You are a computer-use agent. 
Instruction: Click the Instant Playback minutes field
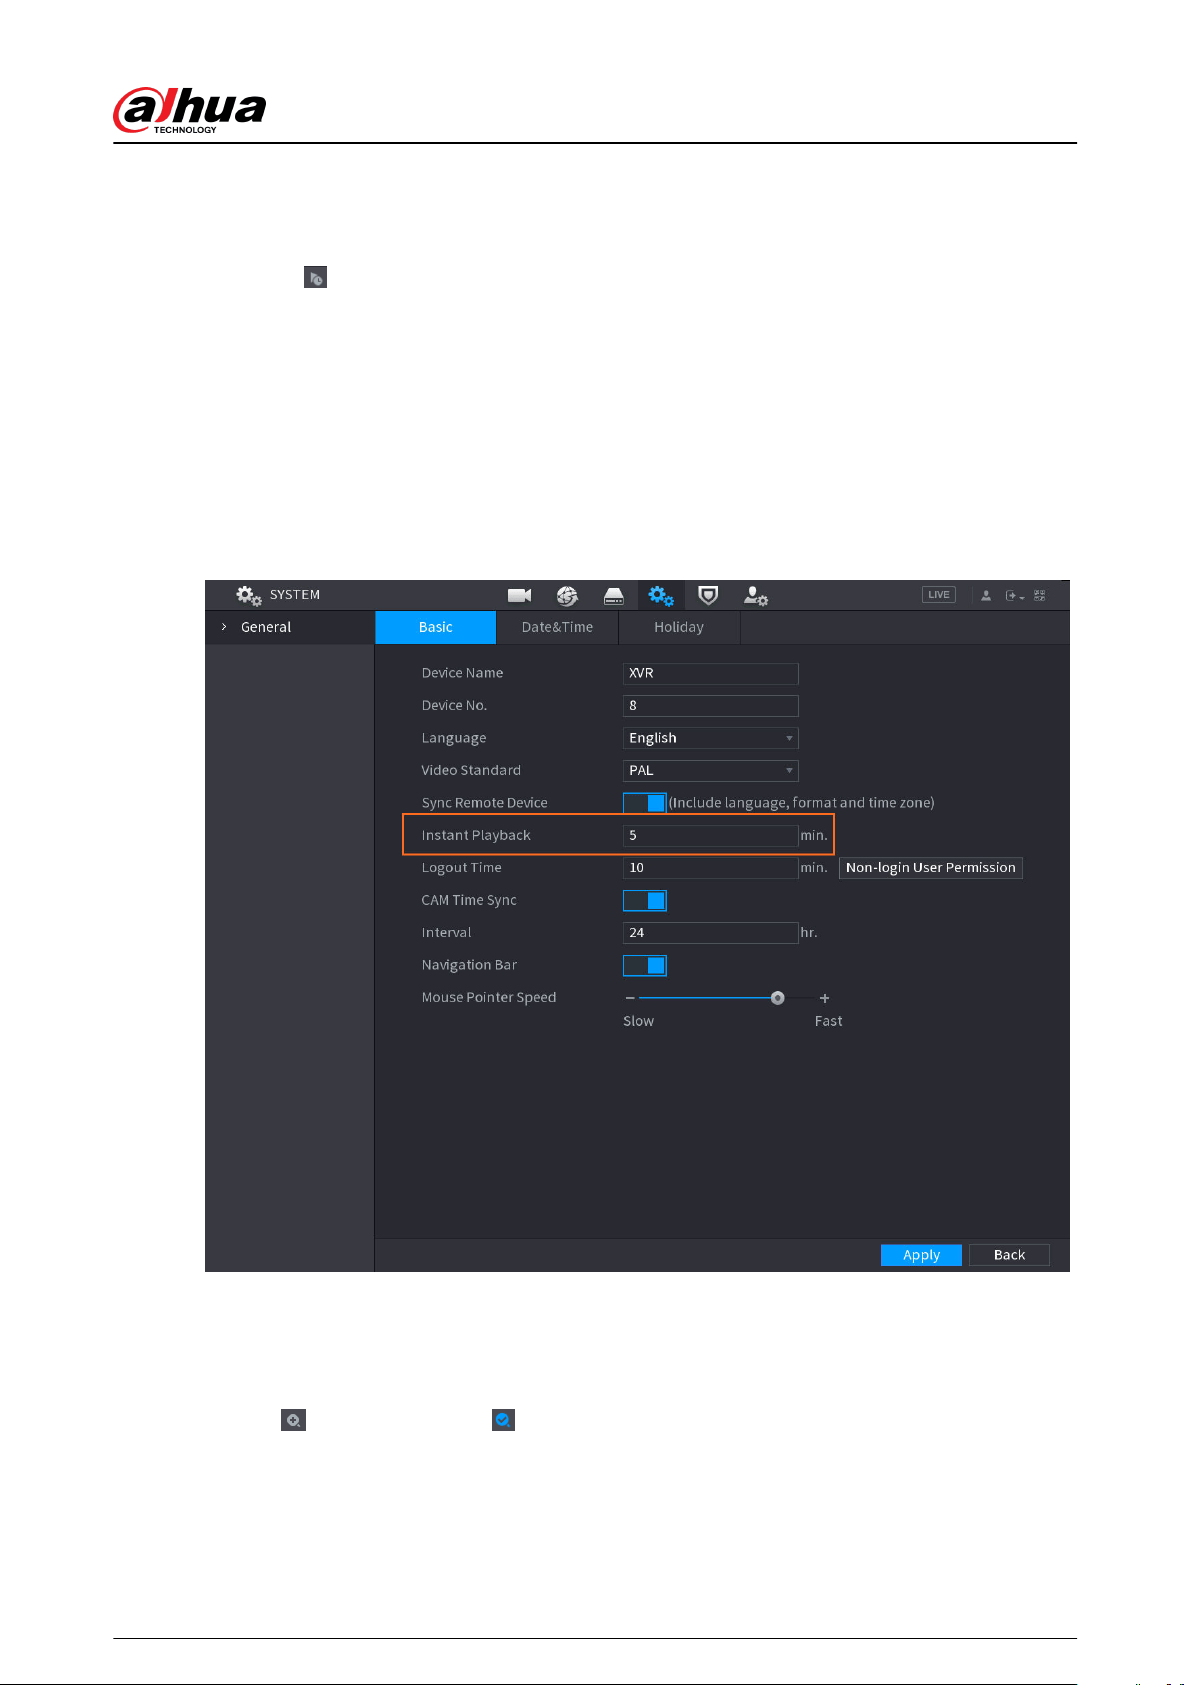pyautogui.click(x=711, y=836)
